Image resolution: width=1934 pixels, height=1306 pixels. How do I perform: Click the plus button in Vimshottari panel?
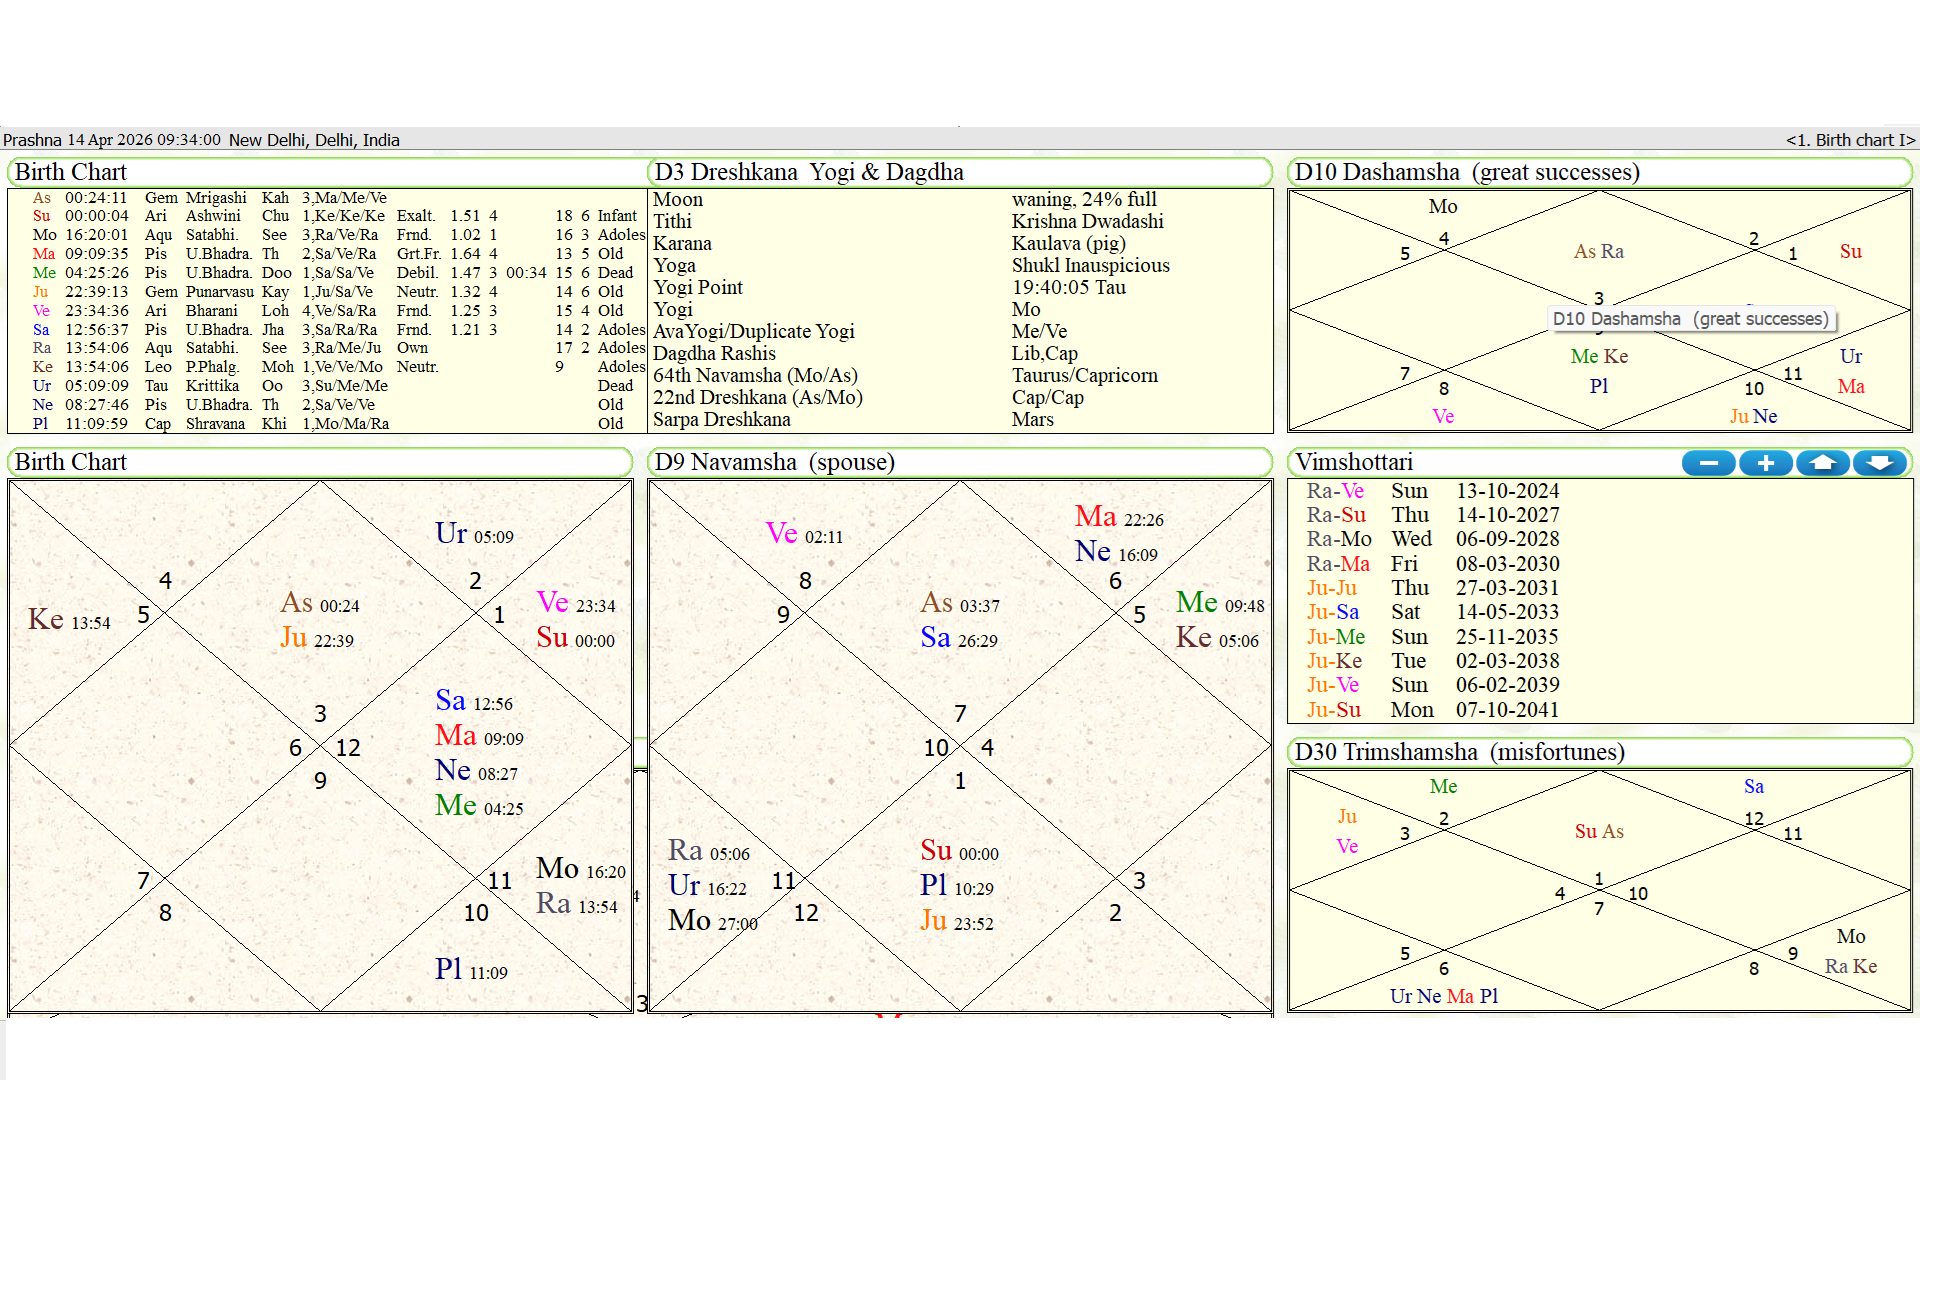coord(1765,463)
